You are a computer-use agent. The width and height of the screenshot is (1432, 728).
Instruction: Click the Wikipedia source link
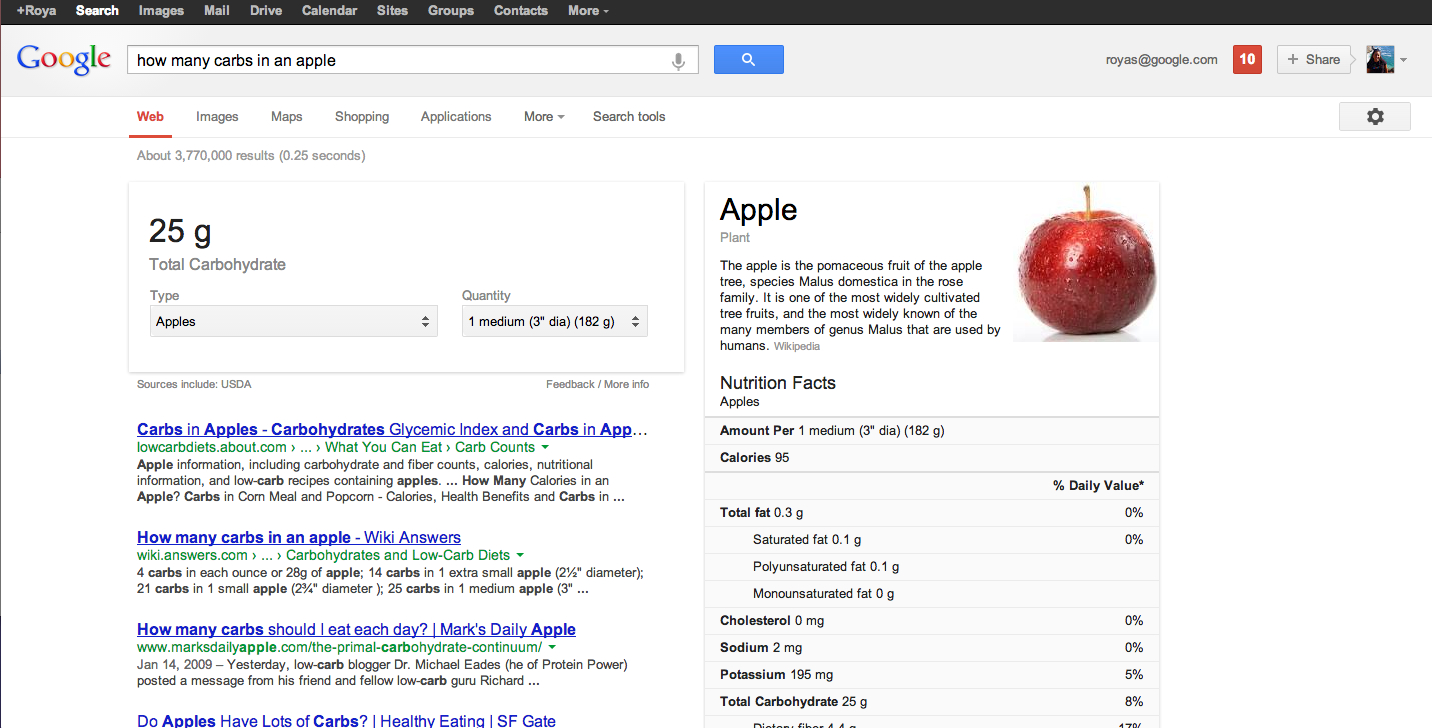[797, 347]
